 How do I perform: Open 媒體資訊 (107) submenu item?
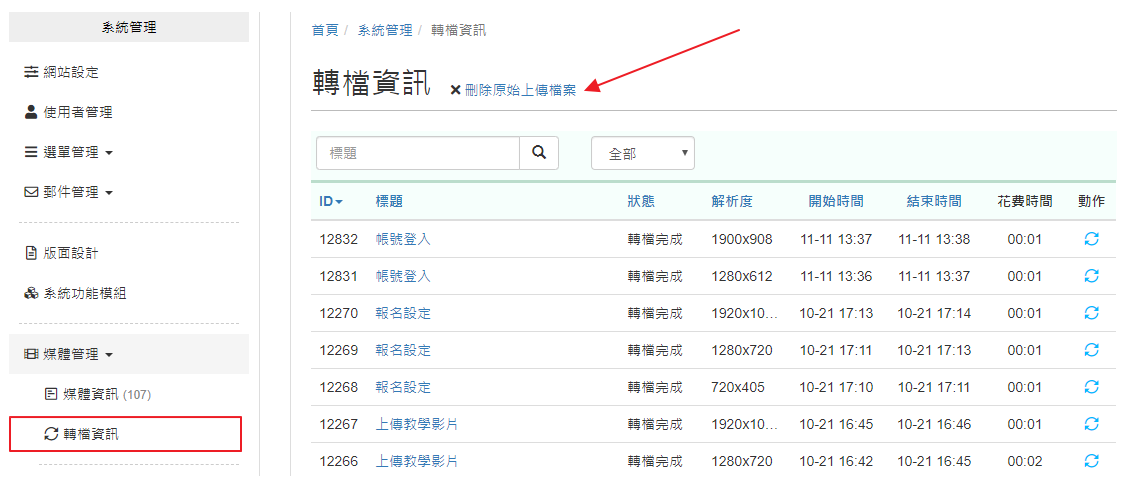[98, 394]
